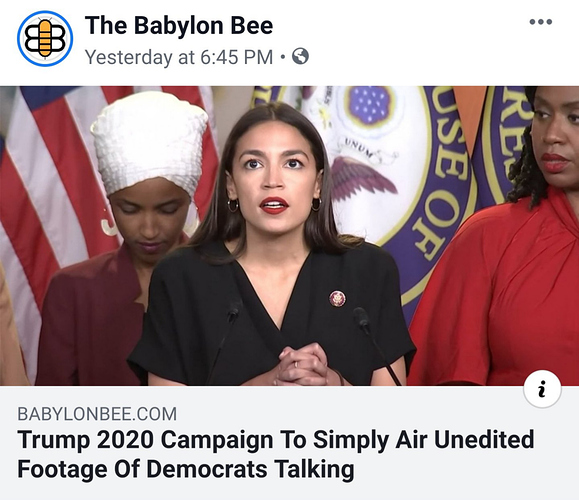The width and height of the screenshot is (579, 500).
Task: Click the article preview photo
Action: pyautogui.click(x=290, y=236)
